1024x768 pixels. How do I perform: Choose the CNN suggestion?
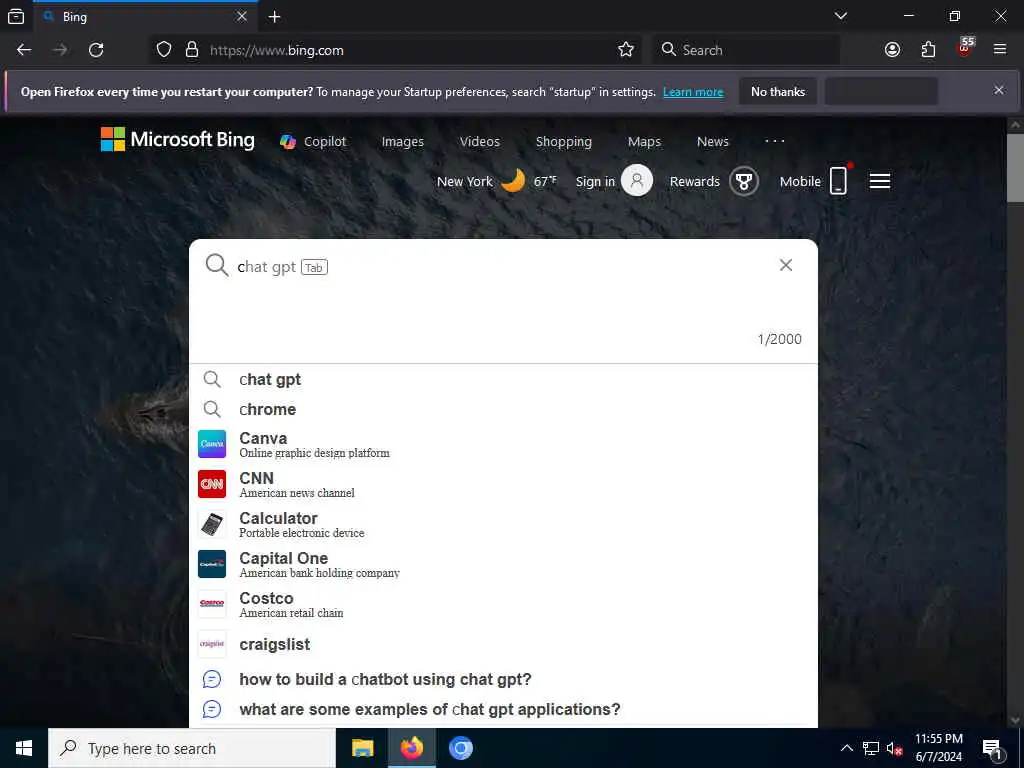[503, 484]
